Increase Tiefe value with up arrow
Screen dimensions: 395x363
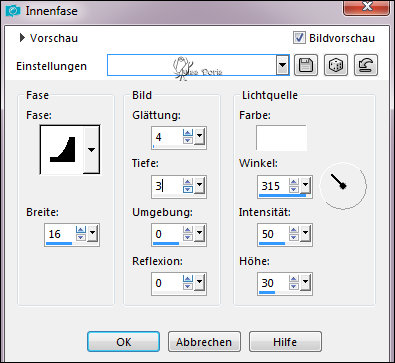coord(188,182)
